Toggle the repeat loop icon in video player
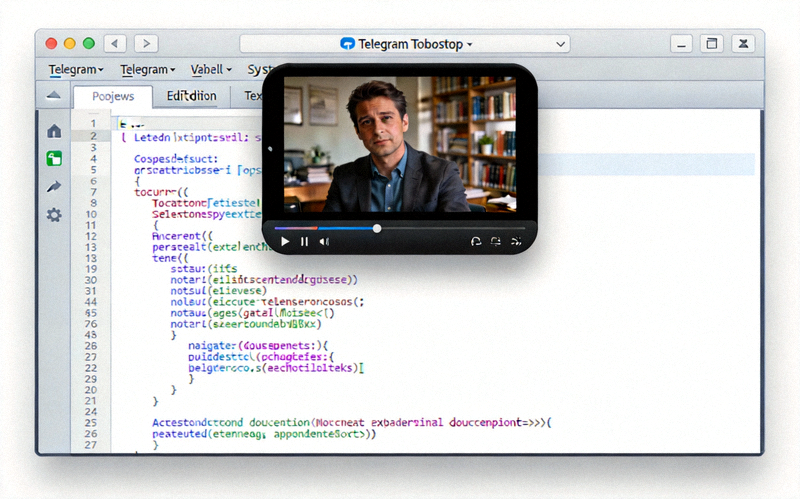The height and width of the screenshot is (499, 800). pos(495,241)
